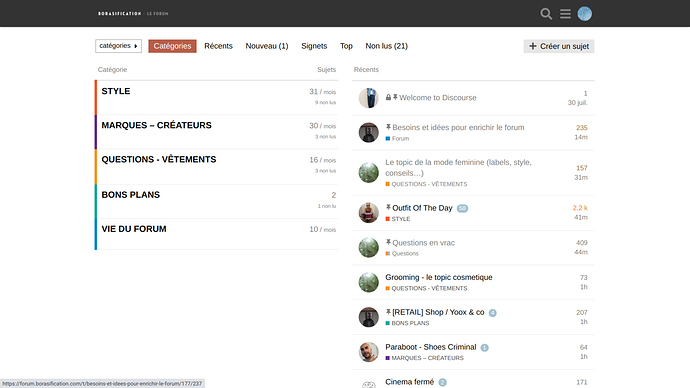Open the Cinema fermé topic
Screen dimensions: 690x388
[410, 381]
